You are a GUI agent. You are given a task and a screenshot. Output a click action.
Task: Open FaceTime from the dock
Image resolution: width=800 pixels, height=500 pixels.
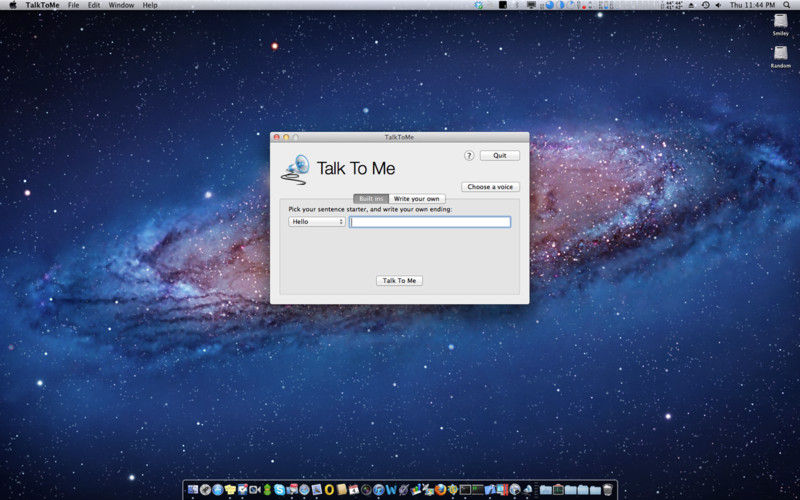point(255,490)
